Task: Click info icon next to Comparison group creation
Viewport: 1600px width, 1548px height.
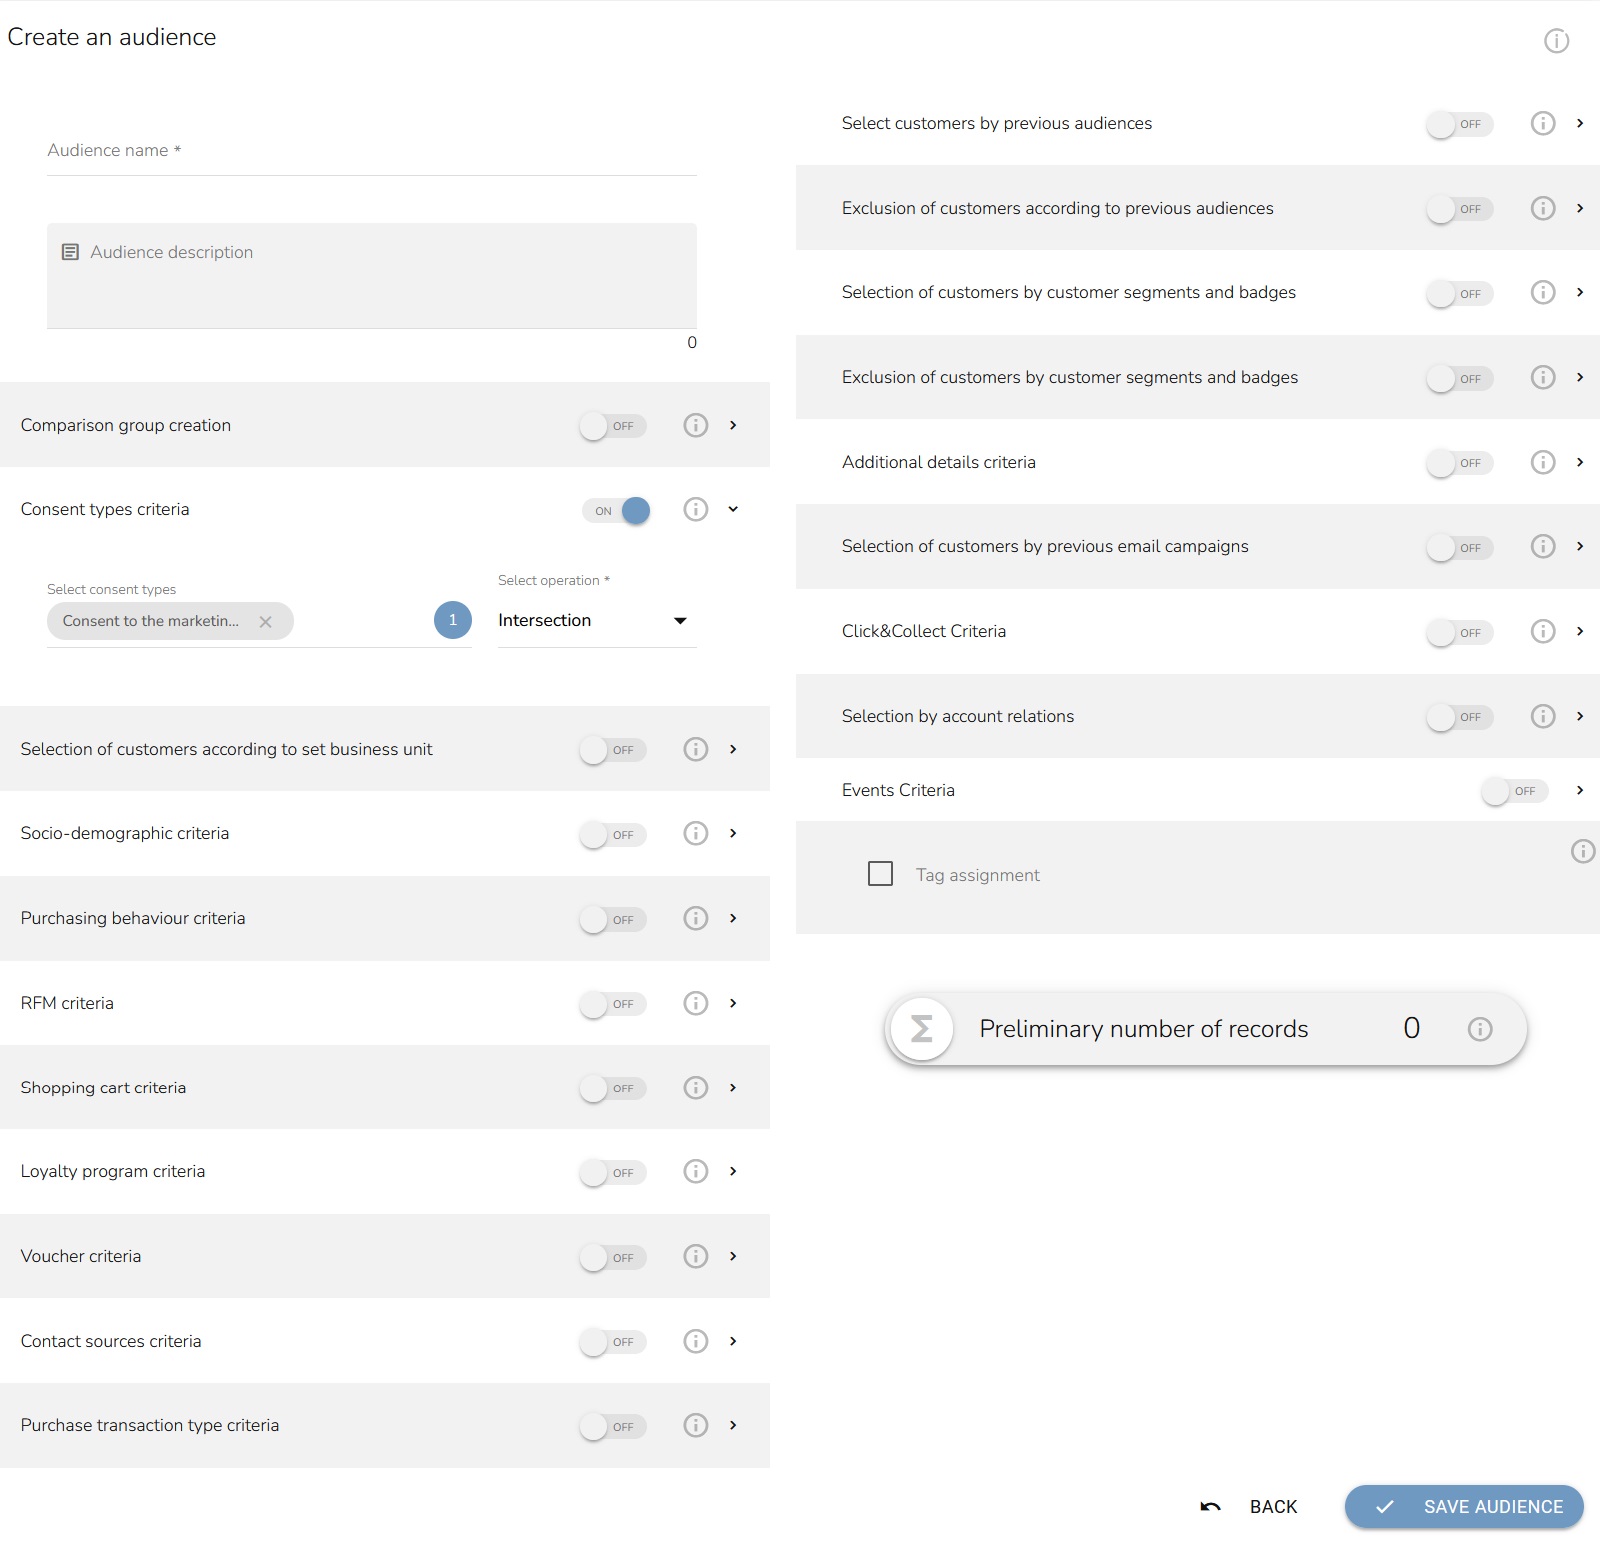Action: pyautogui.click(x=695, y=425)
